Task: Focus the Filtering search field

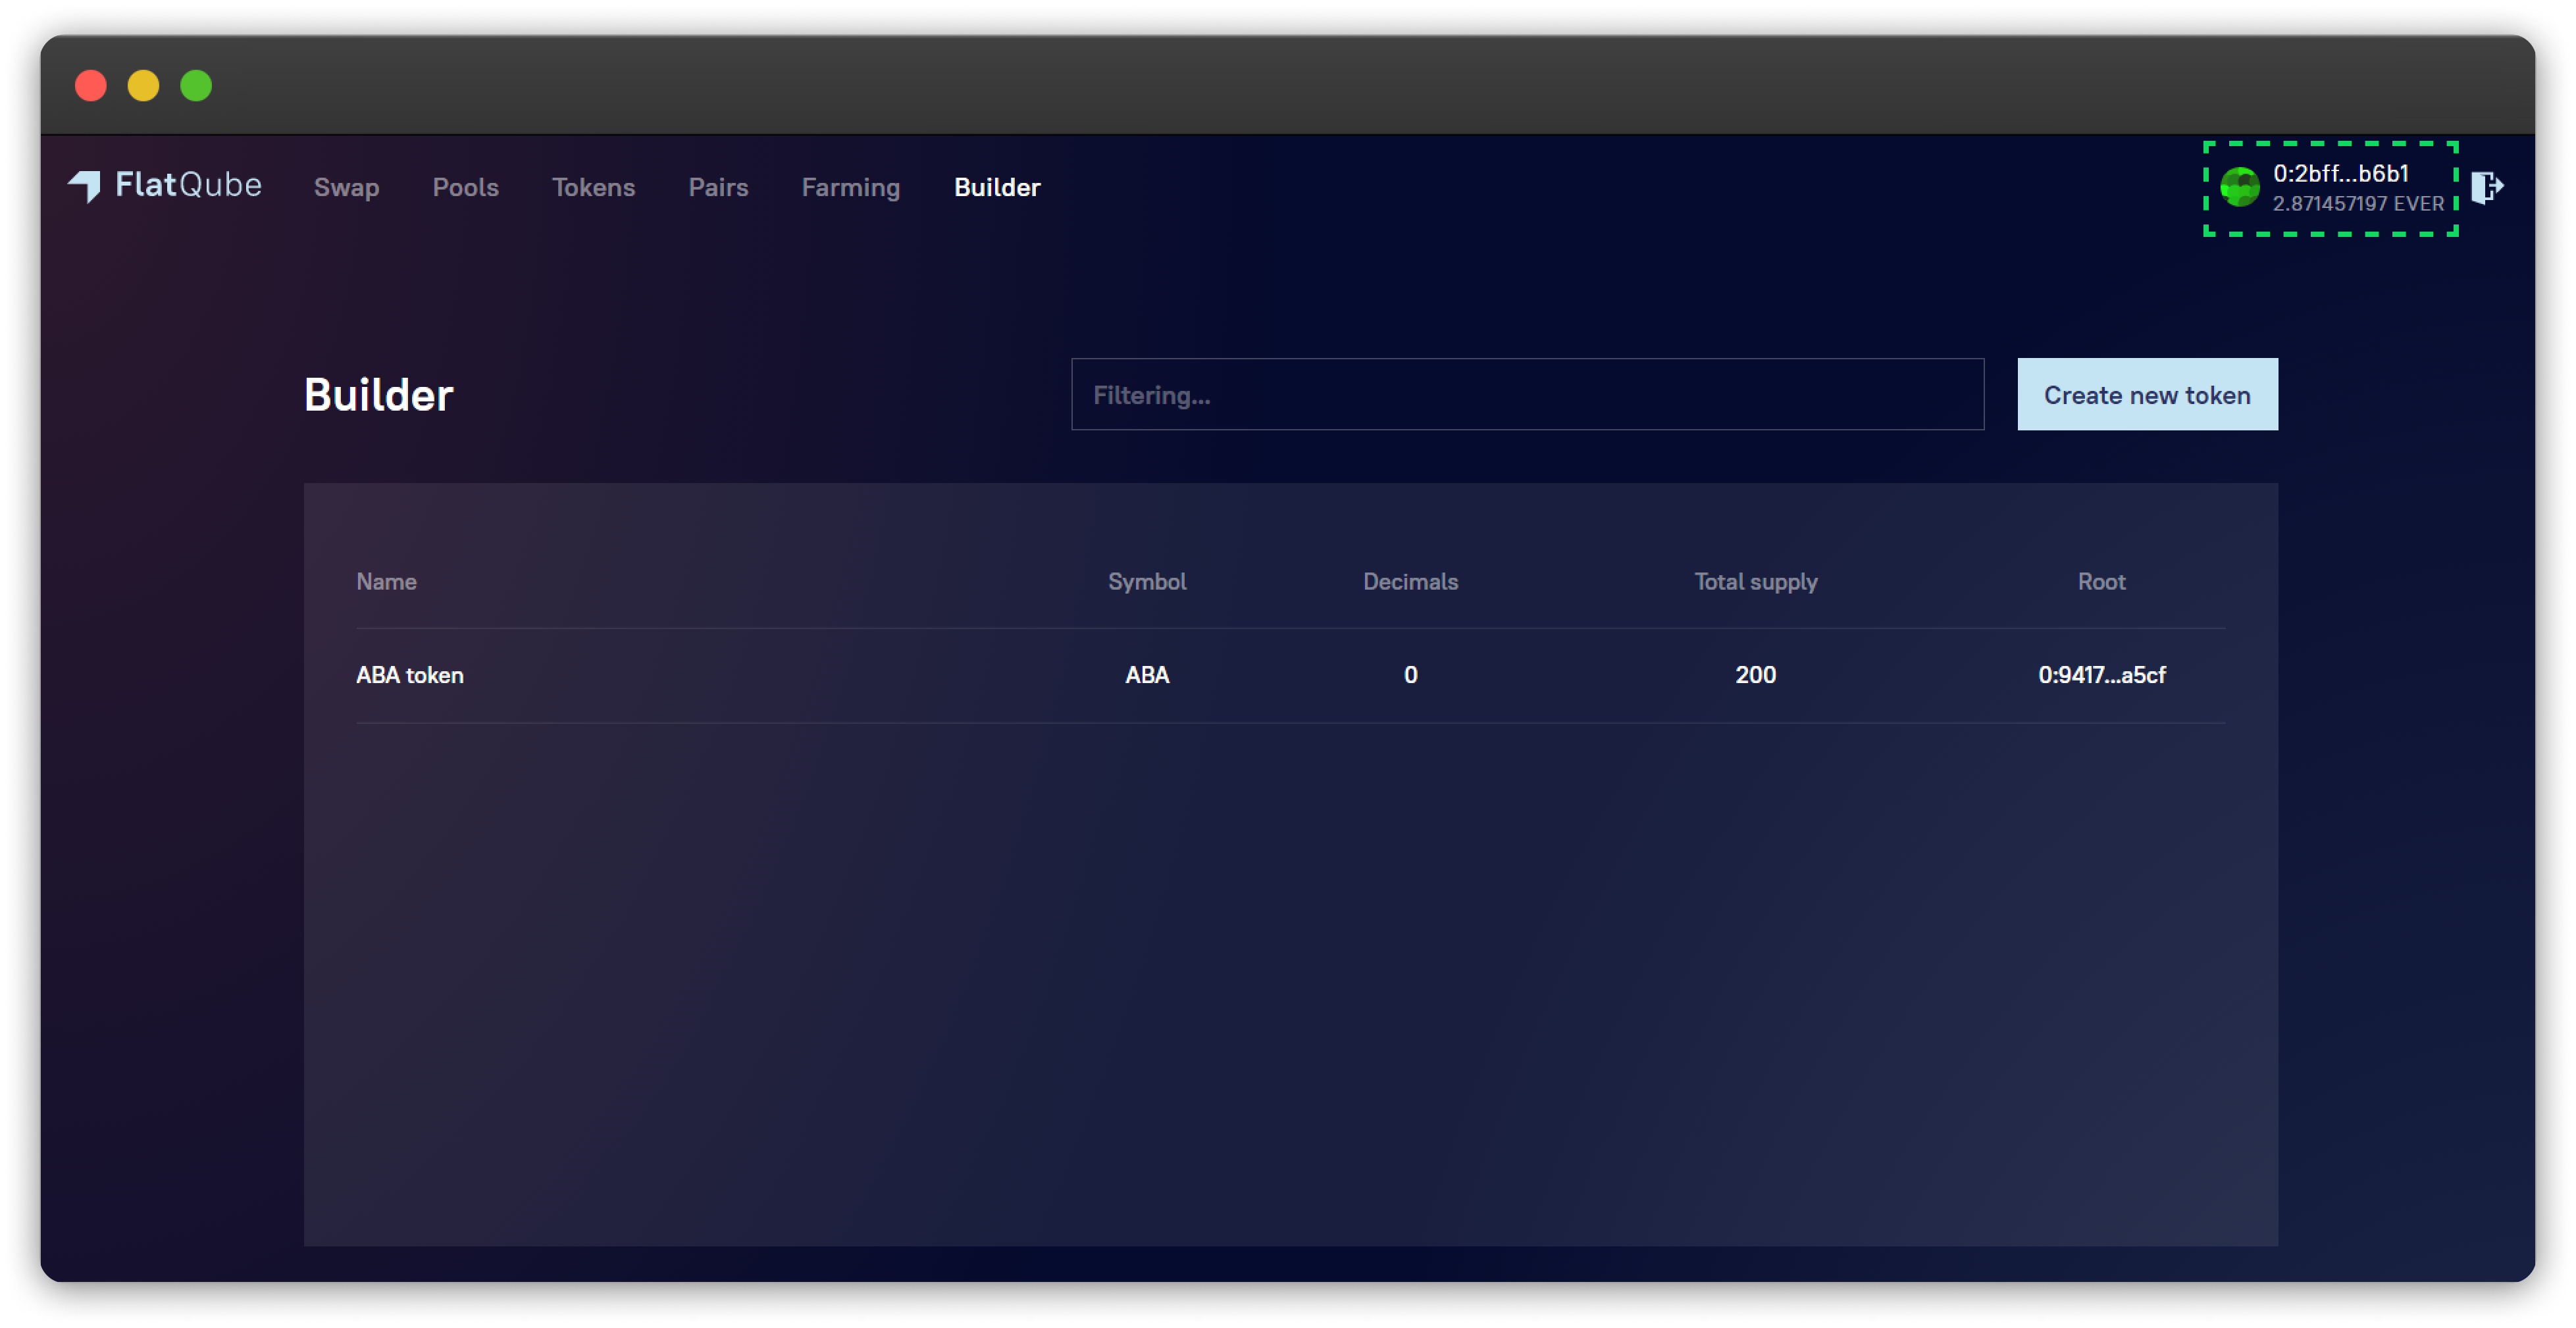Action: point(1527,395)
